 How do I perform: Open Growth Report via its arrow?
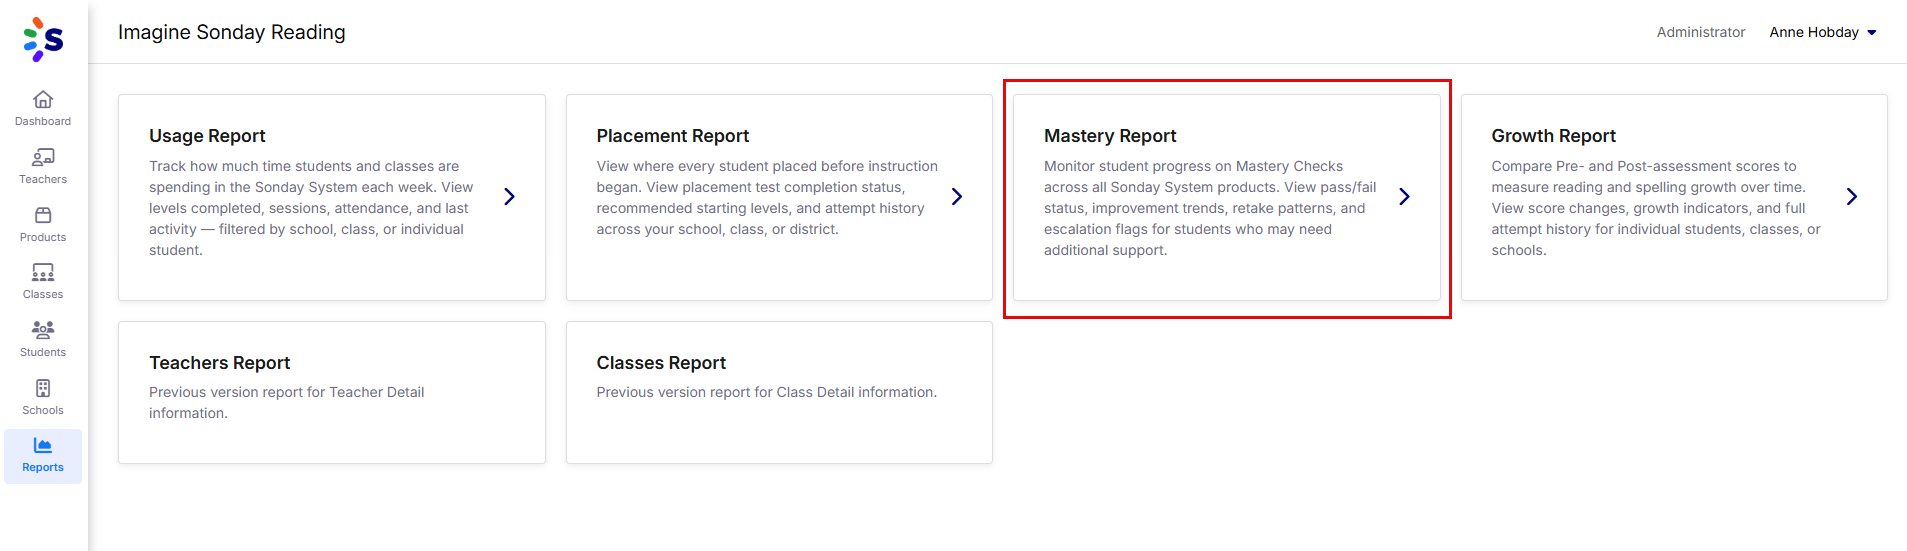[x=1852, y=197]
